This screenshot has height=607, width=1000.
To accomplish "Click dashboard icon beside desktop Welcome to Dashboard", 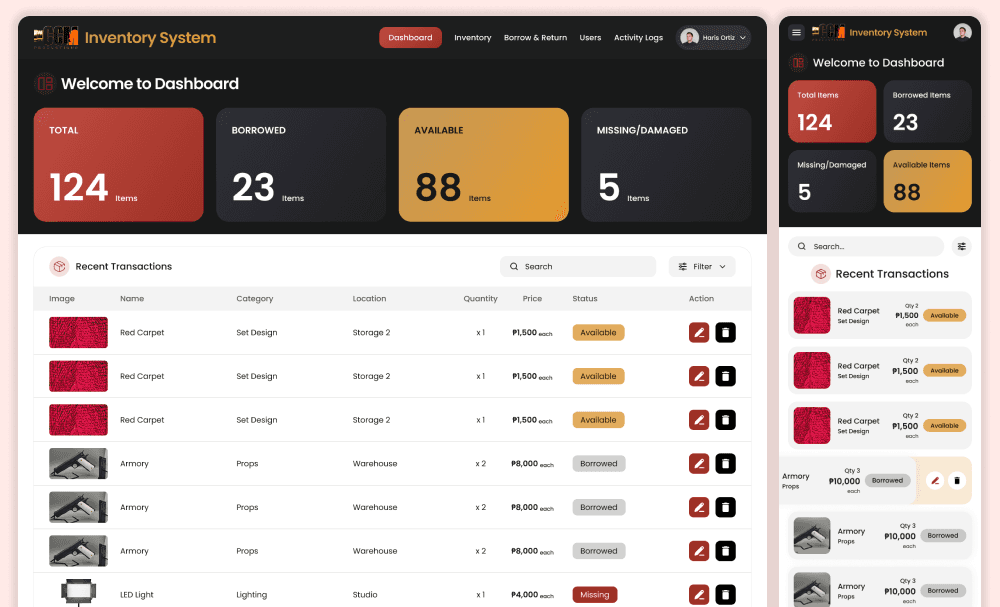I will [45, 84].
